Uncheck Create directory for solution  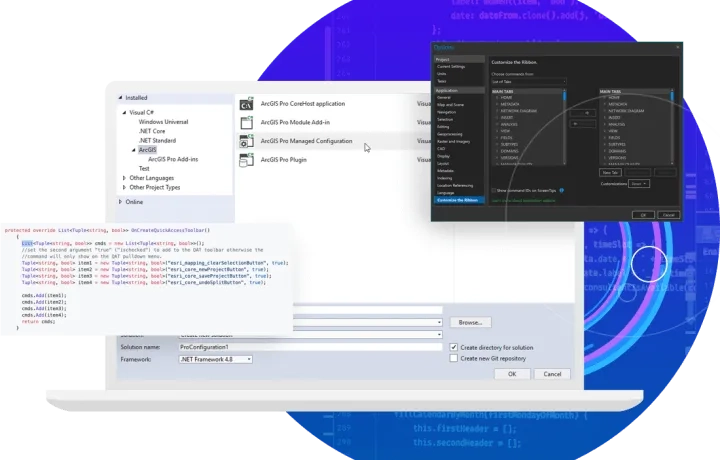point(453,347)
